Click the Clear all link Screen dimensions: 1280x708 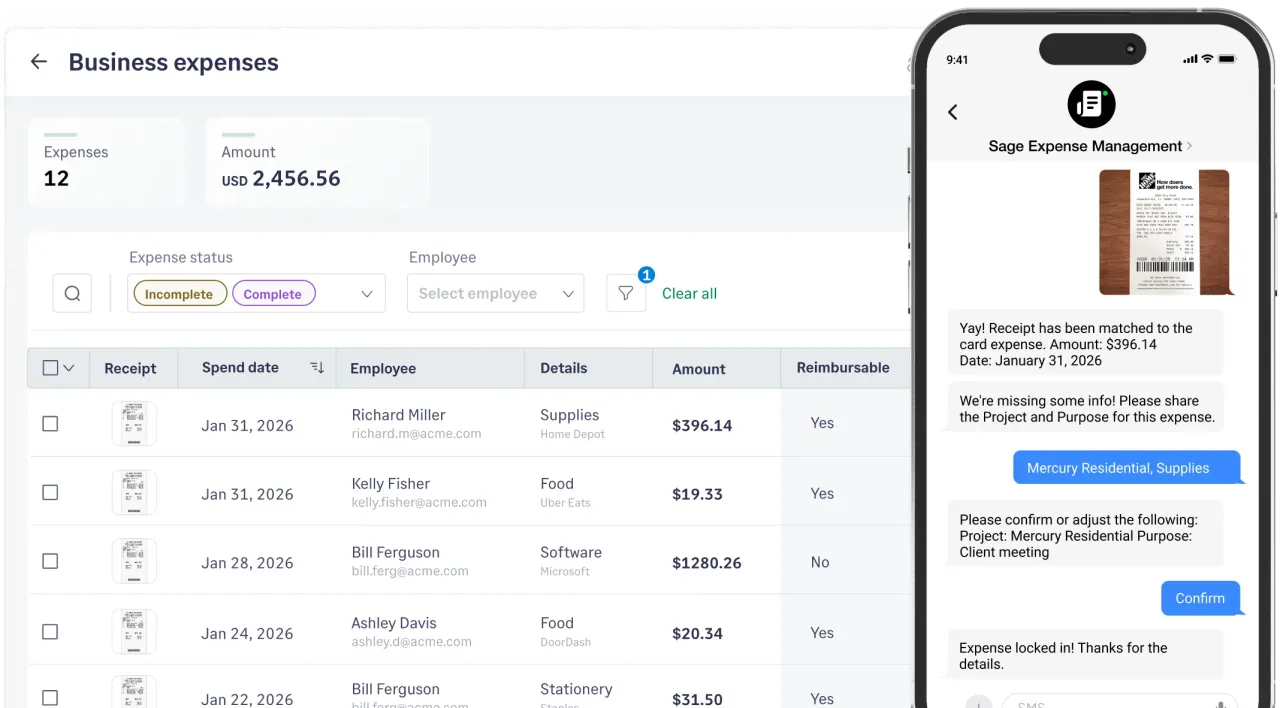(689, 294)
